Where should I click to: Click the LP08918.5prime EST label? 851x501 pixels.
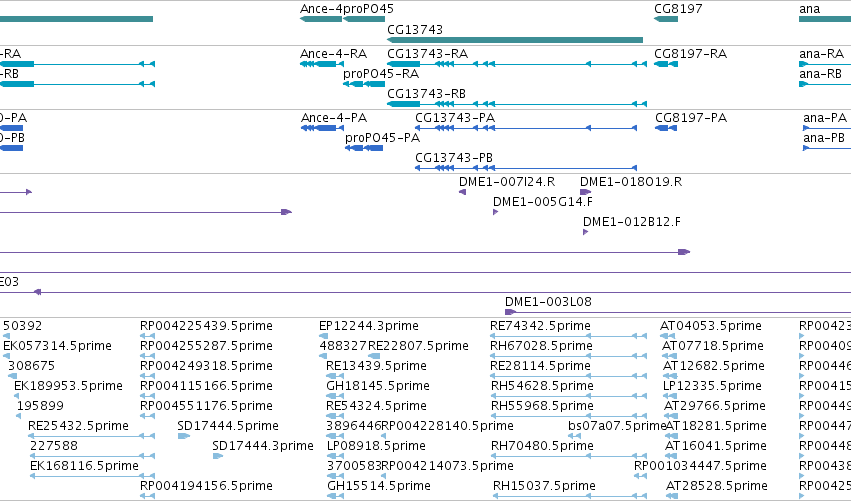tap(376, 446)
